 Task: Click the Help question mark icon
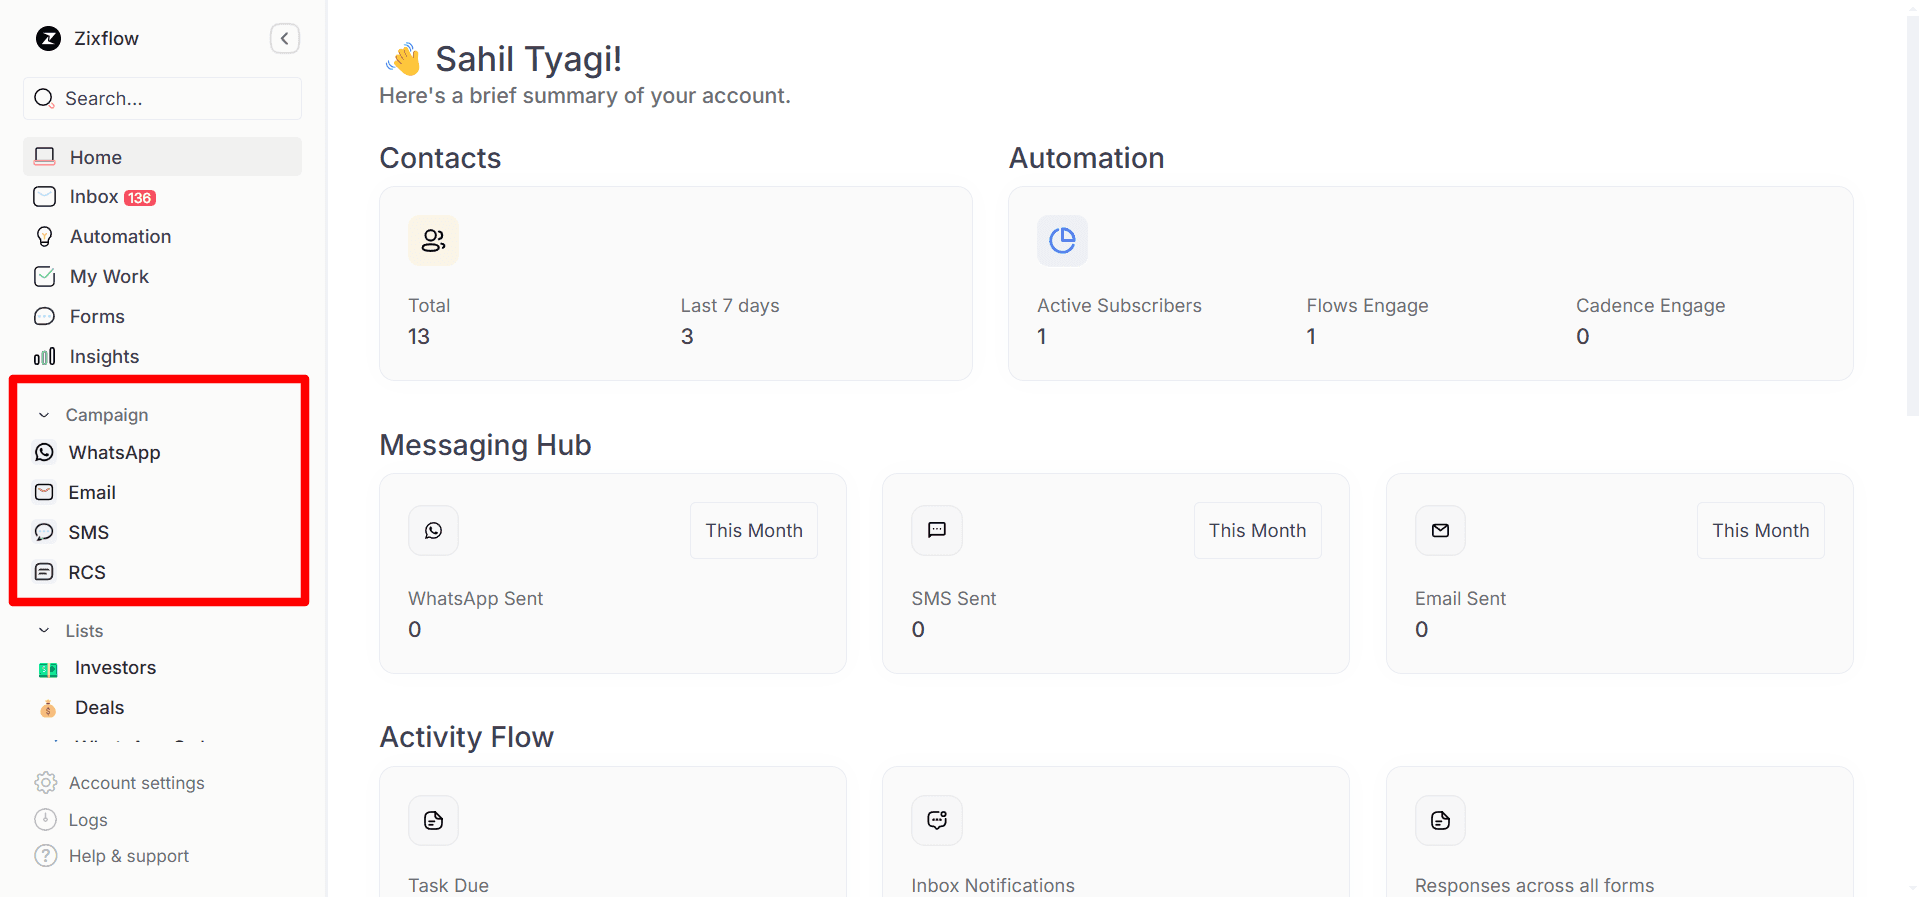click(x=46, y=856)
